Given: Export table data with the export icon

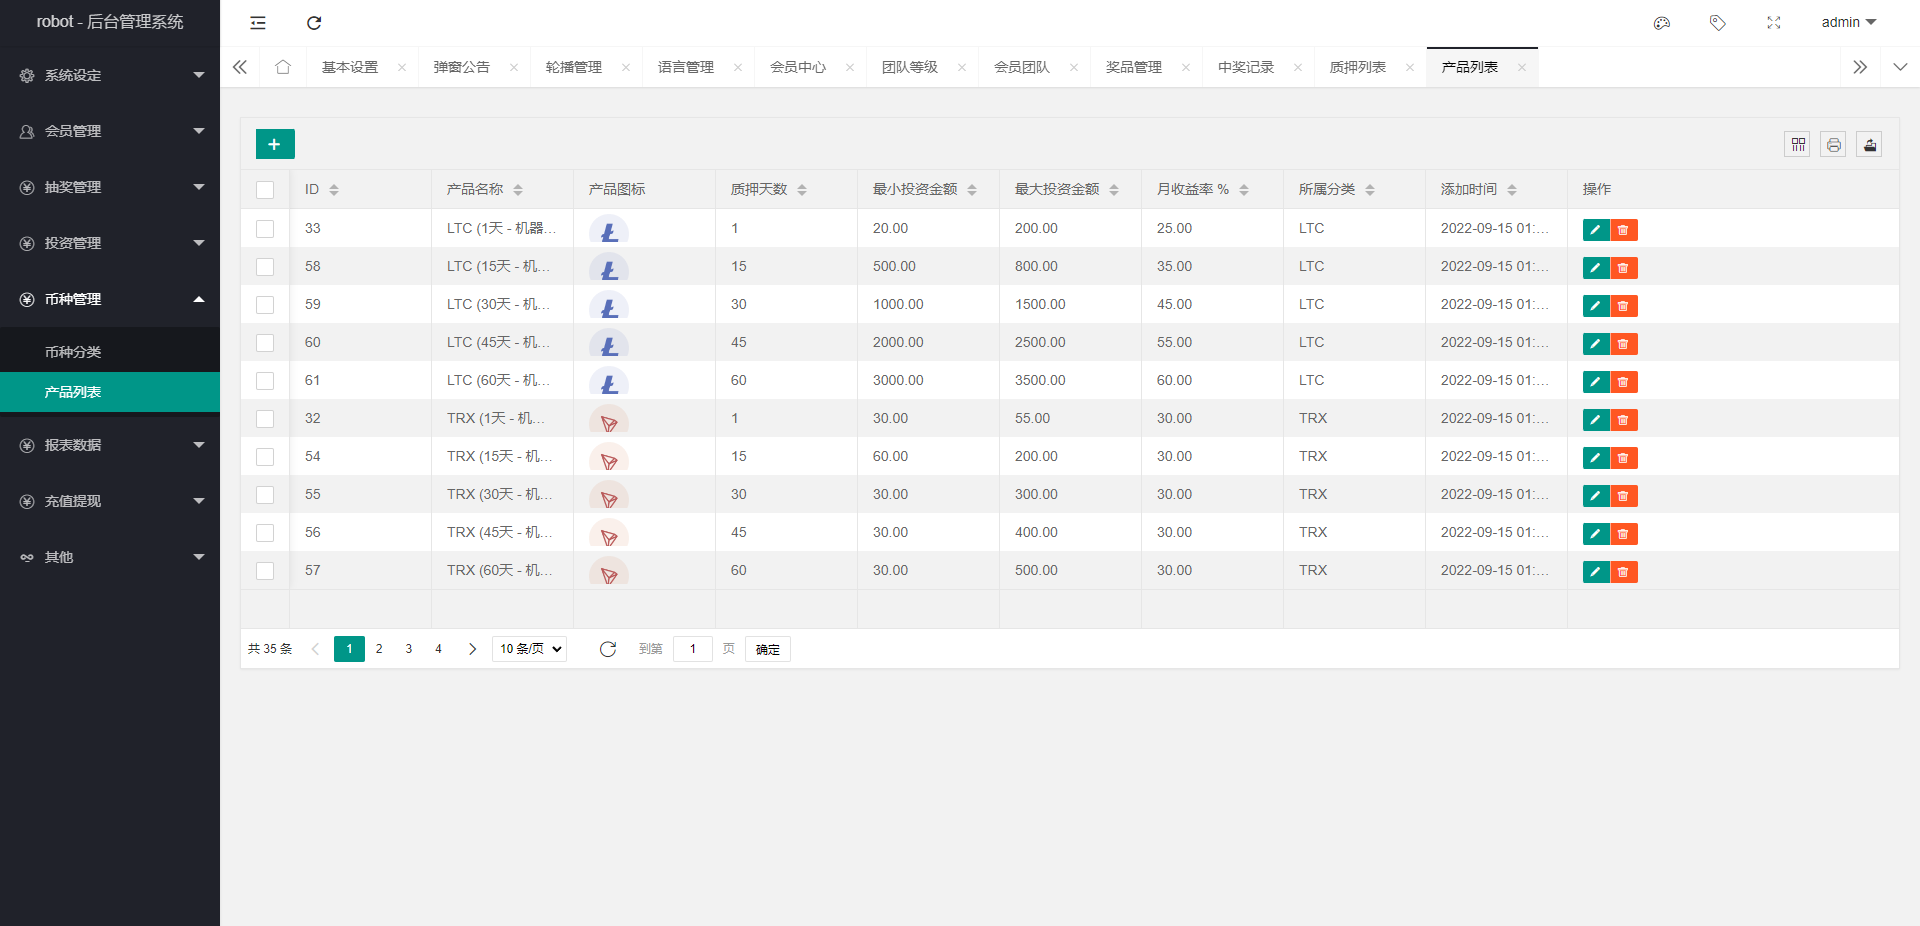Looking at the screenshot, I should point(1869,144).
